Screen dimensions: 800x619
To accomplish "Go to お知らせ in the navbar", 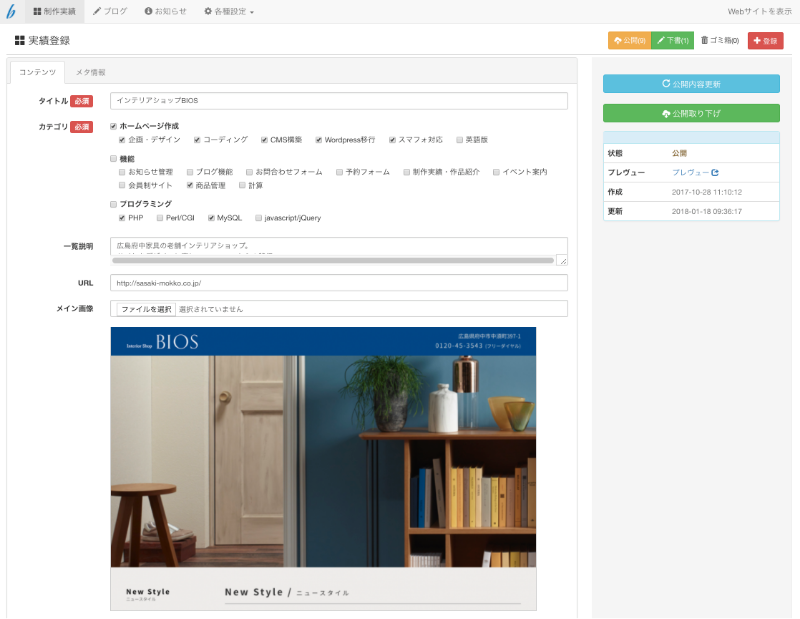I will tap(165, 11).
